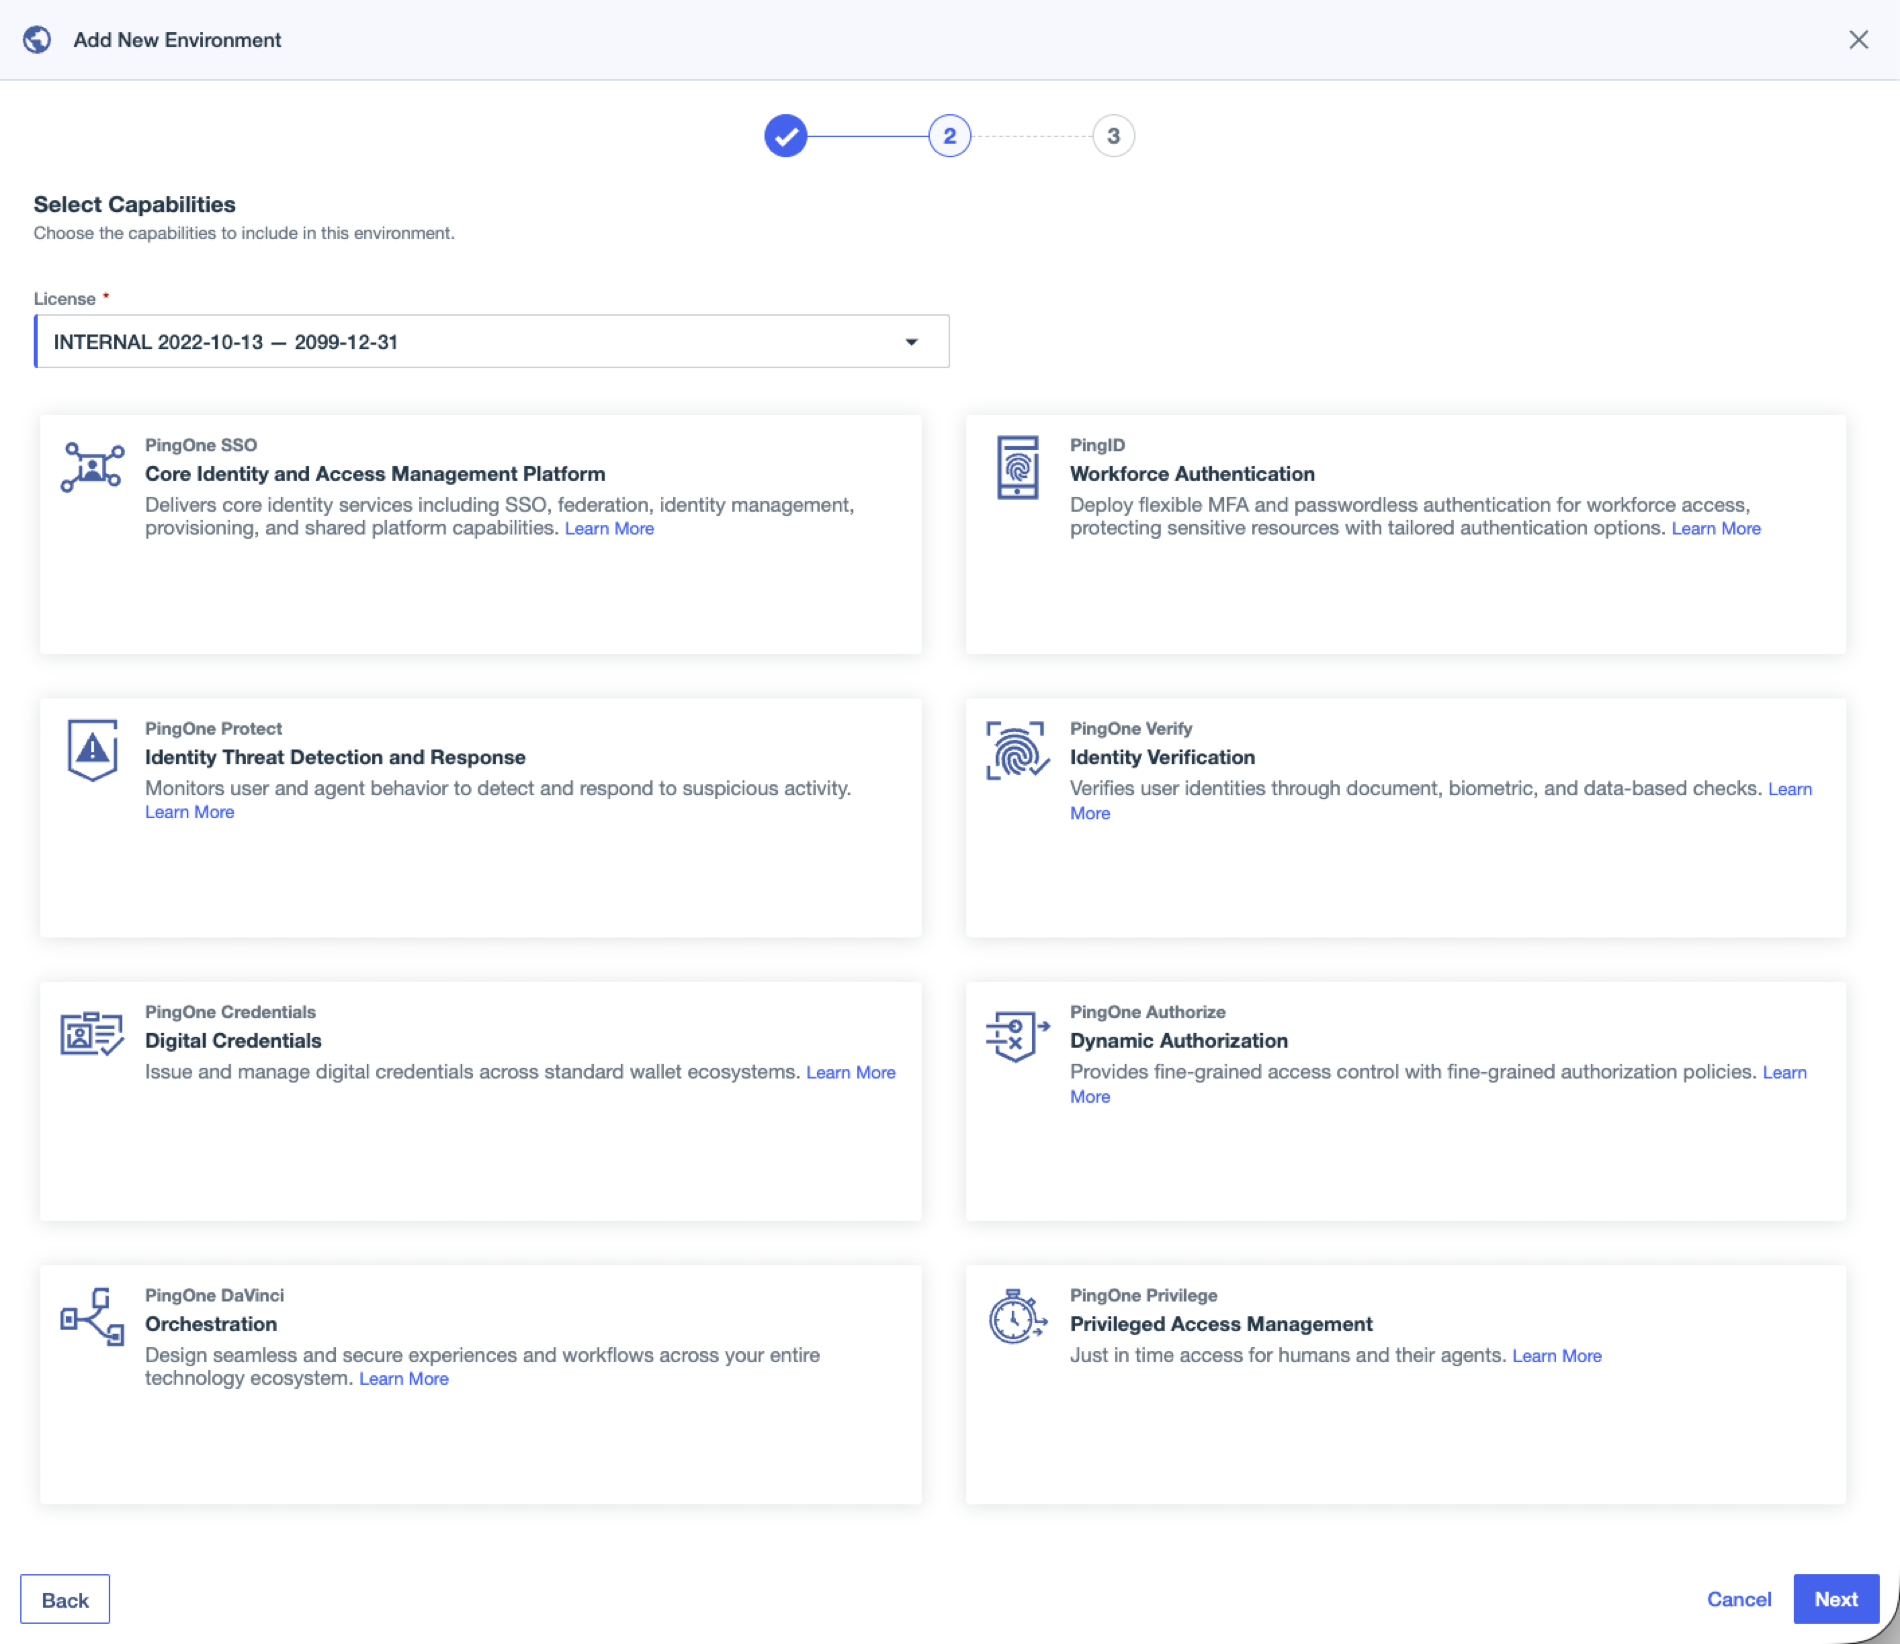Click the PingOne Privilege stopwatch icon
The height and width of the screenshot is (1644, 1900).
[1017, 1316]
